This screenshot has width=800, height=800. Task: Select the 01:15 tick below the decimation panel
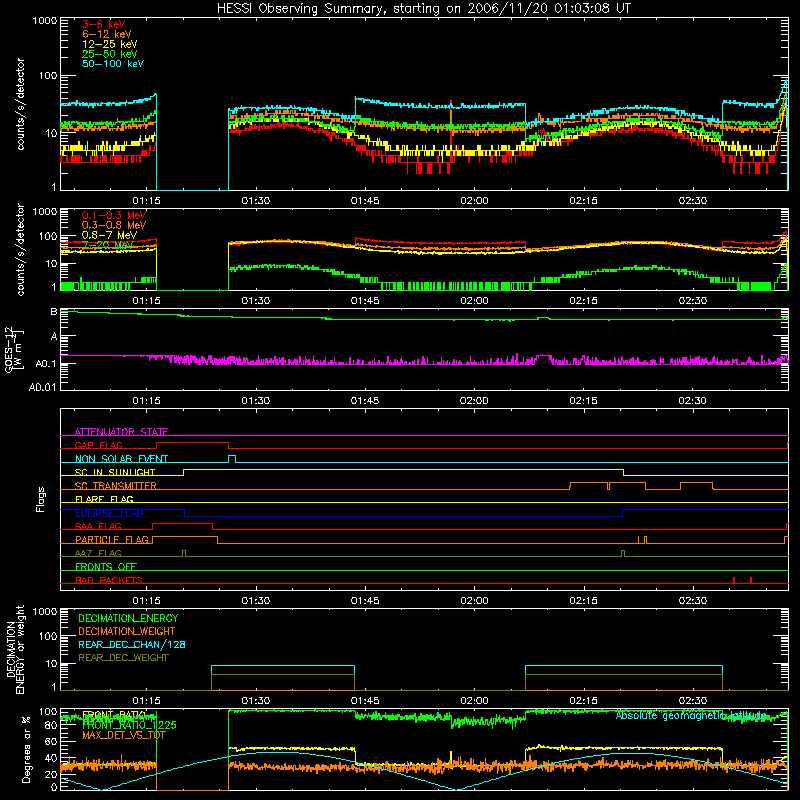tap(146, 701)
